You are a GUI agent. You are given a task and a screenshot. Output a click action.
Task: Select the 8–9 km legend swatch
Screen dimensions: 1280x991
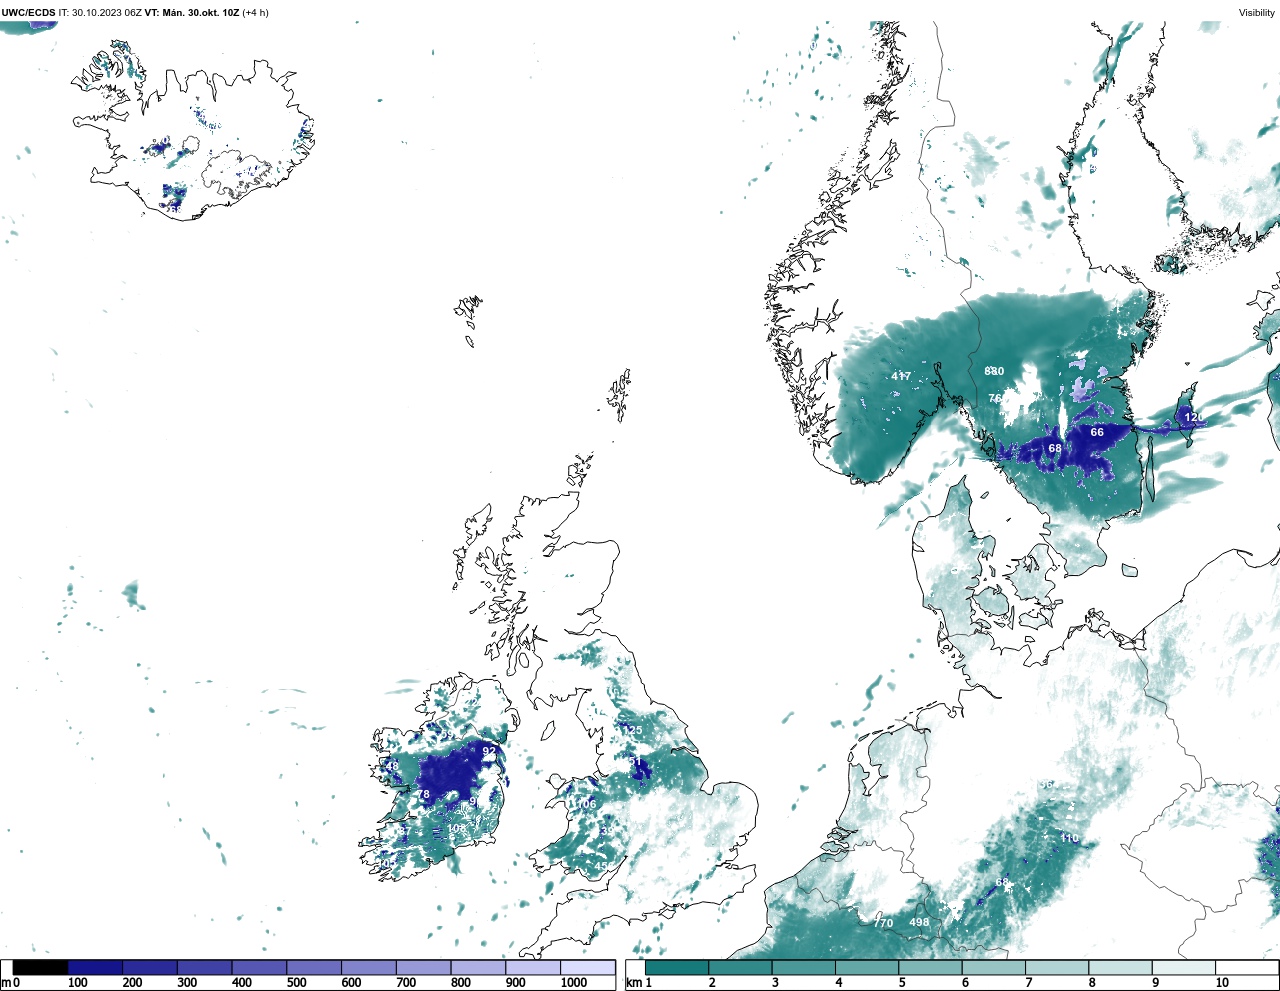(x=1120, y=967)
